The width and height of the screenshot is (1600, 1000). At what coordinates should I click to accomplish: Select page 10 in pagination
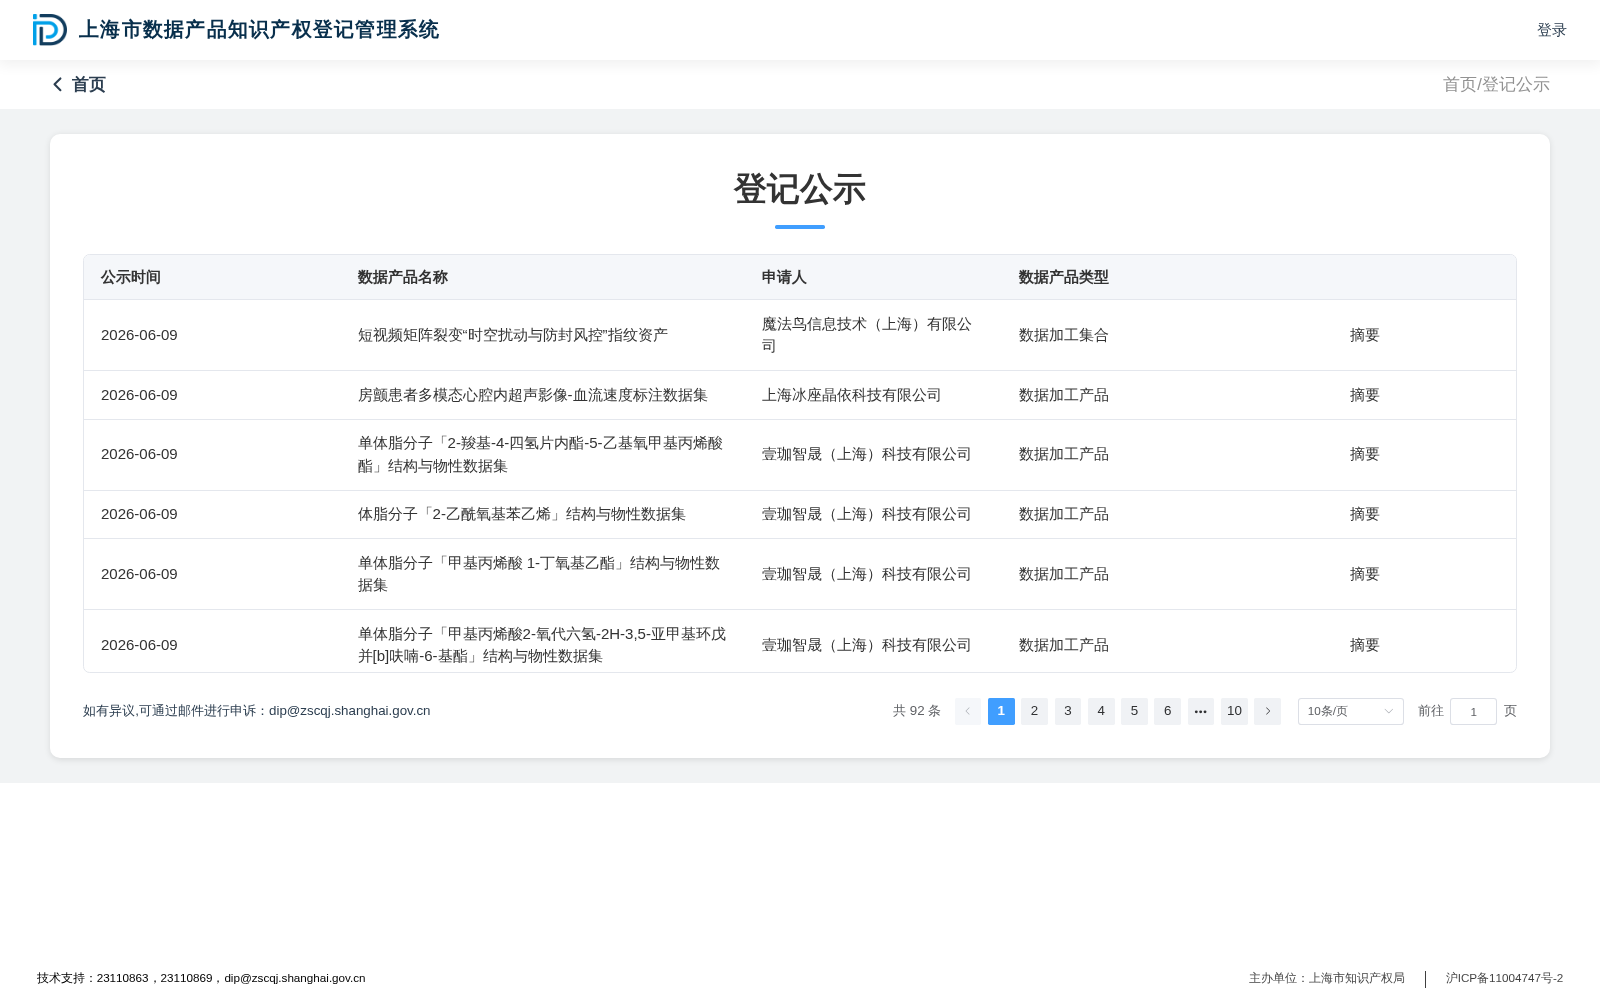[x=1234, y=711]
